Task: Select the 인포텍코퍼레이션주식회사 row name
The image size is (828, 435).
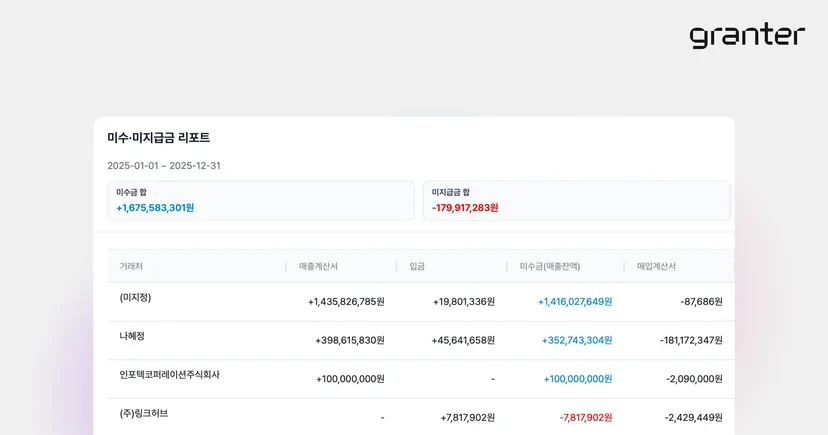Action: click(x=170, y=375)
